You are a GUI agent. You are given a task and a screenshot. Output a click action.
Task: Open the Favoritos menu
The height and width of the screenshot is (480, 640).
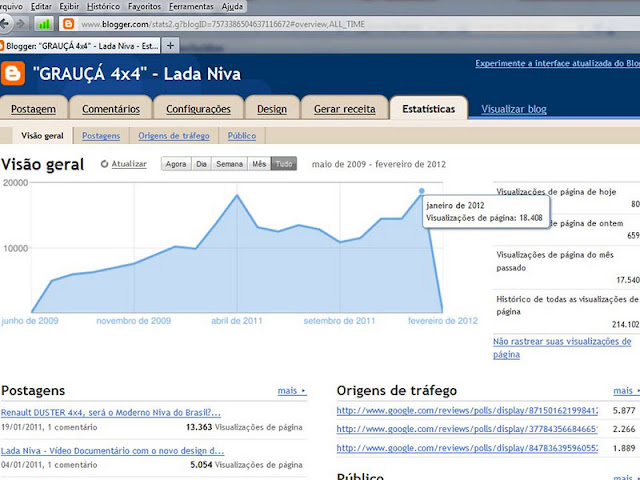coord(144,7)
